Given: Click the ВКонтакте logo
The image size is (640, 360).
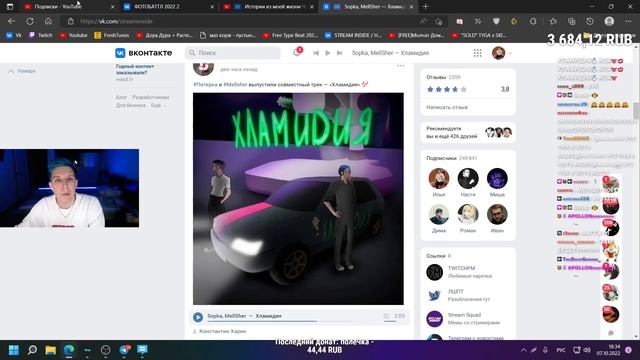Looking at the screenshot, I should point(143,53).
